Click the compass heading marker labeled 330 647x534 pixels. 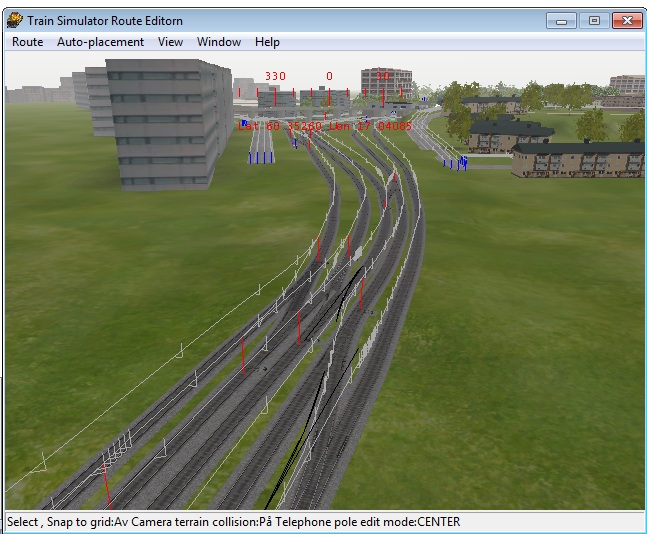[x=275, y=76]
